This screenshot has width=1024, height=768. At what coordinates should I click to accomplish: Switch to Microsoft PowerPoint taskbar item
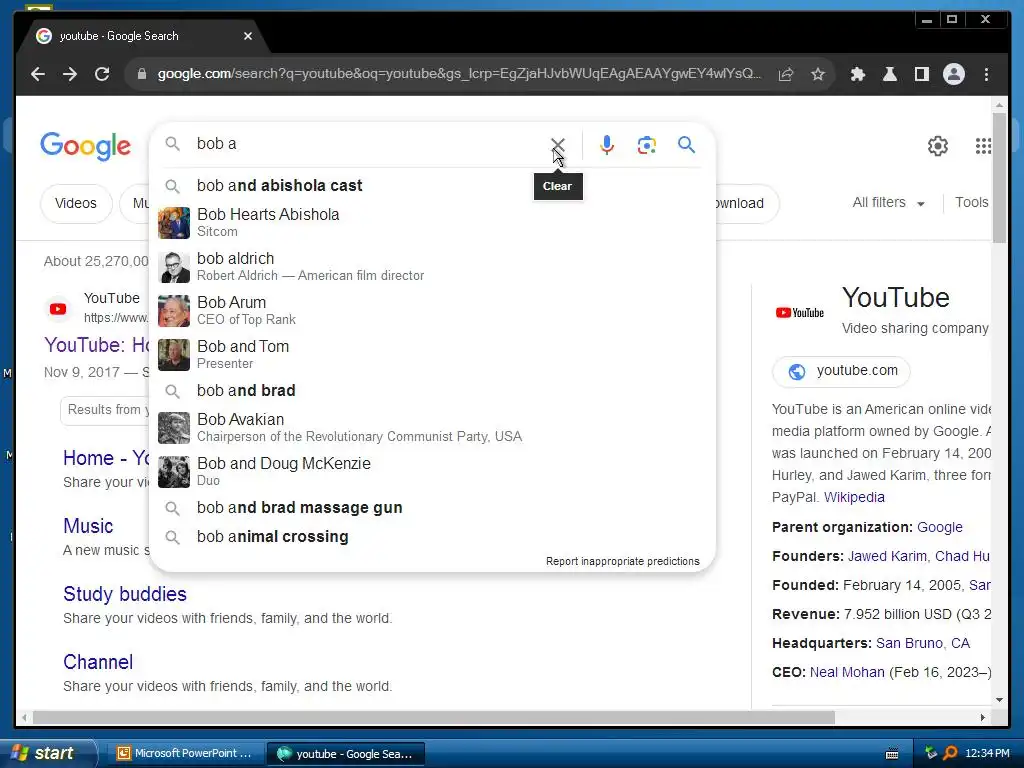[185, 753]
